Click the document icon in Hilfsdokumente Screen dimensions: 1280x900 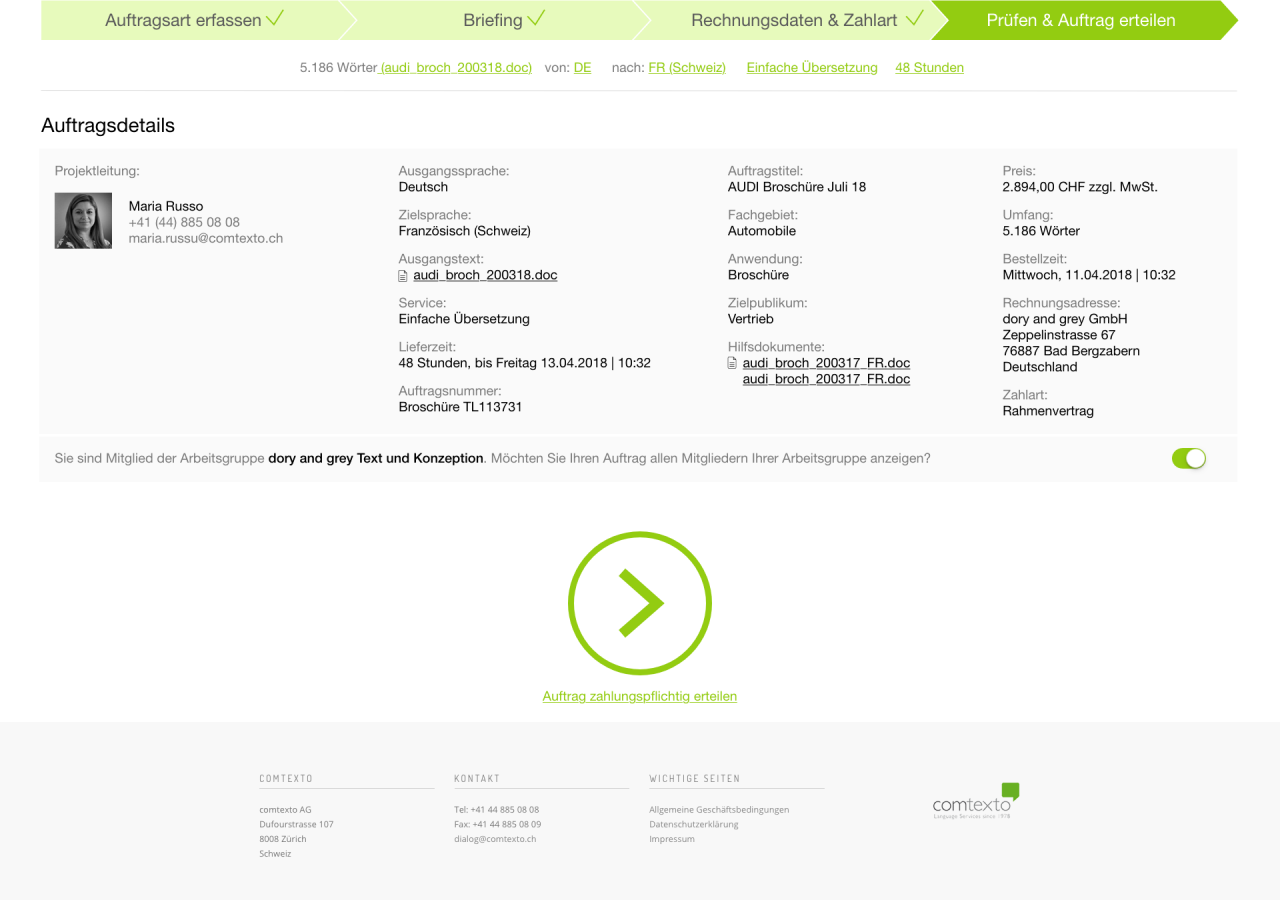(x=732, y=363)
